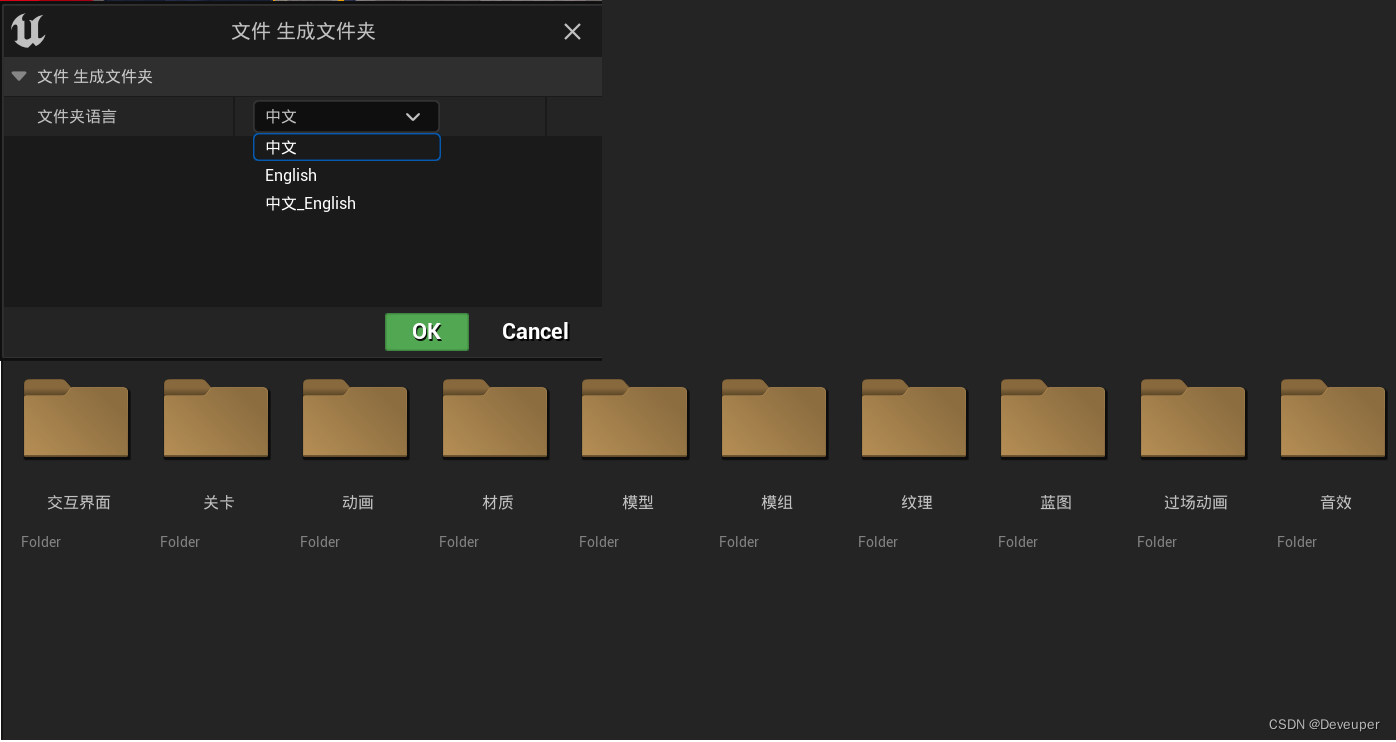Click the 模组 folder name text
Screen dimensions: 1396x742
(777, 503)
